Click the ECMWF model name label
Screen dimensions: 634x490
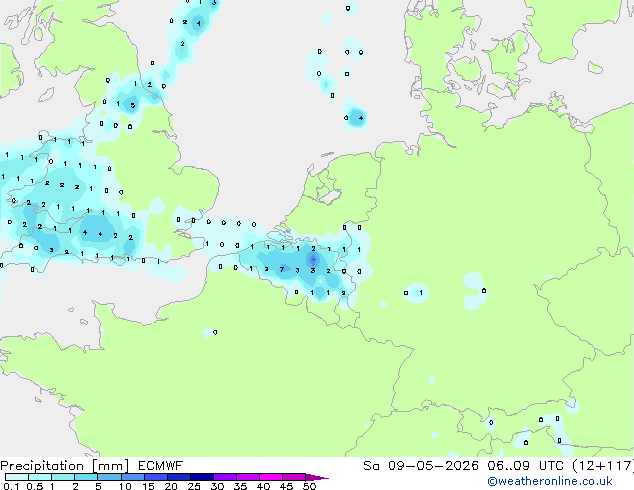[161, 466]
